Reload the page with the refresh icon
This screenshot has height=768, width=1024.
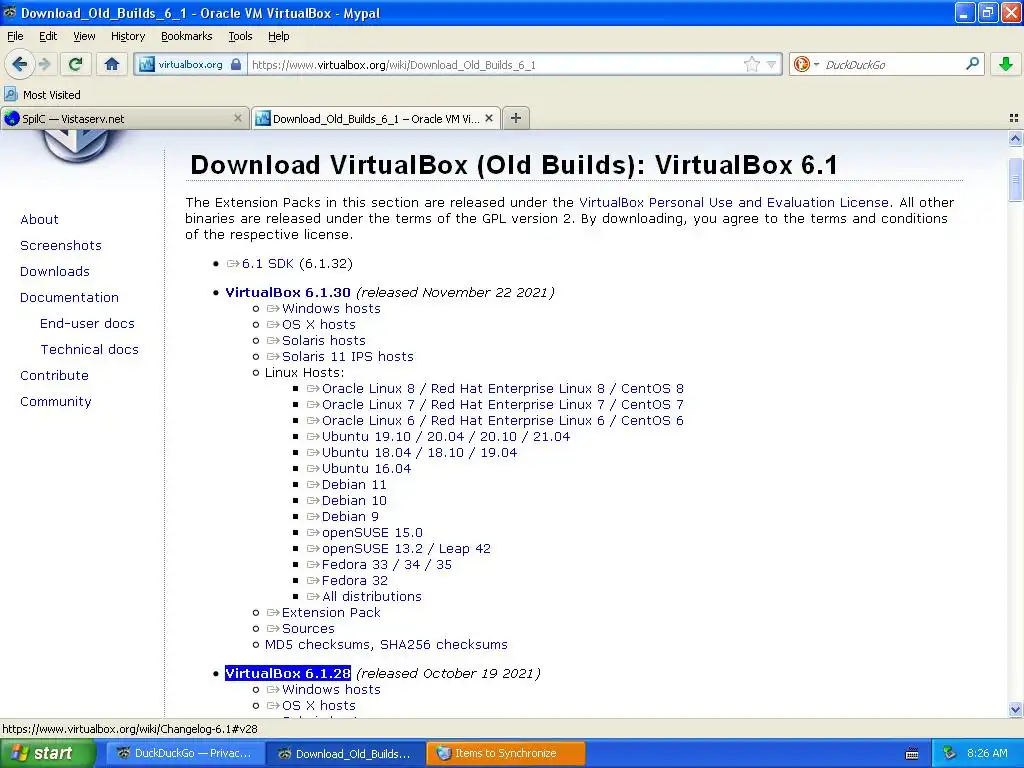75,64
